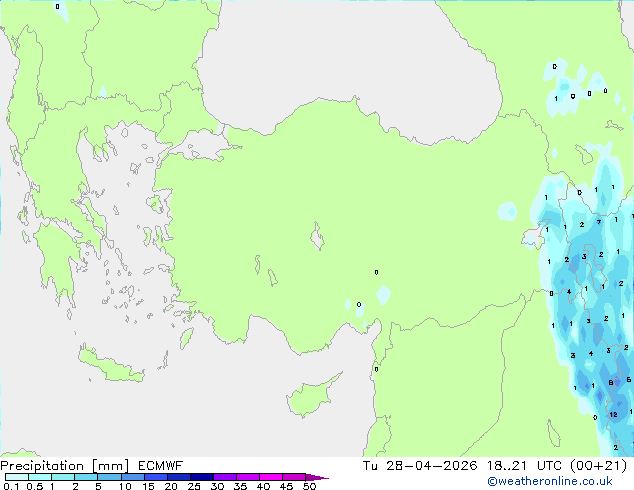
Task: Click the Crete island on the map
Action: 110,365
